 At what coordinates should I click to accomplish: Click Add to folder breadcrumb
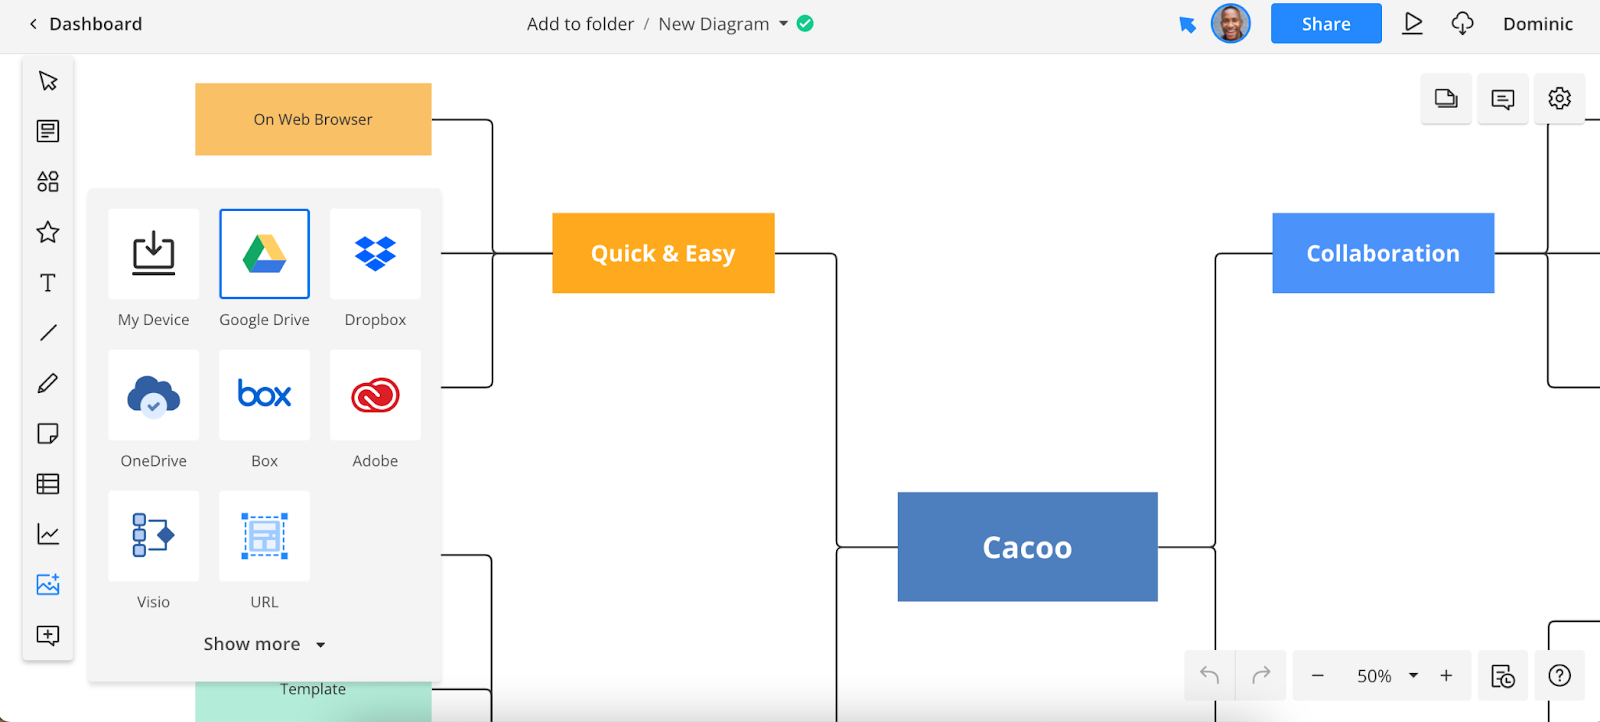(x=580, y=24)
